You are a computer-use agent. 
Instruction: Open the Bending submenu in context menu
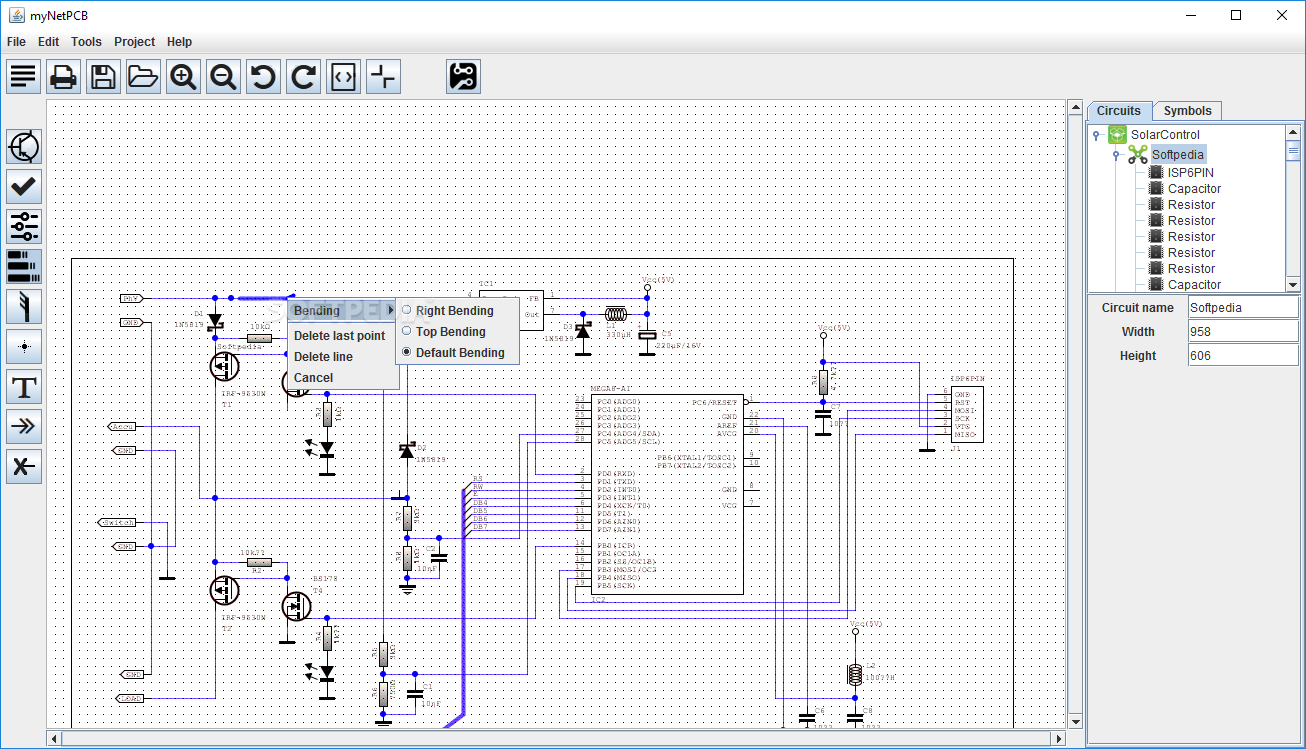pyautogui.click(x=343, y=311)
